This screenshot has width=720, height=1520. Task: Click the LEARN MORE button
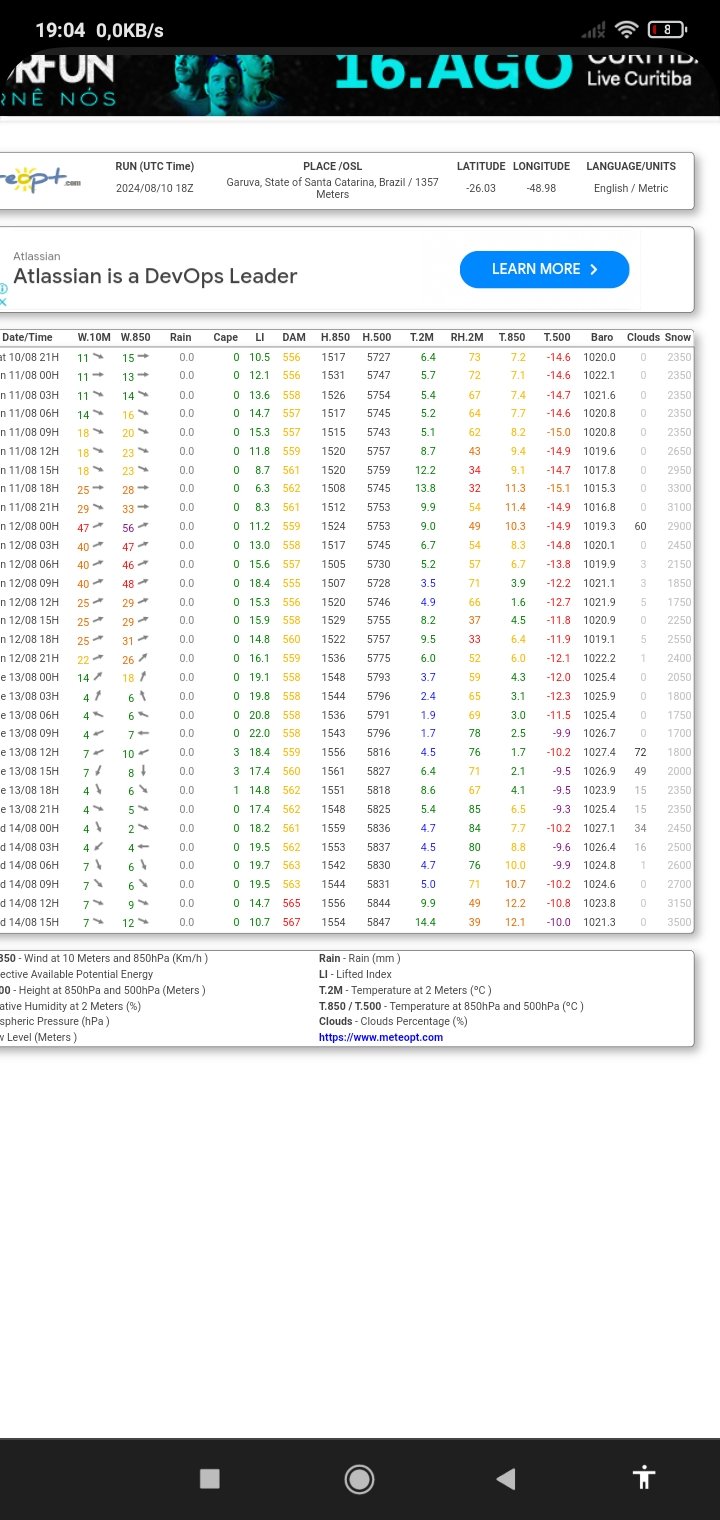[x=544, y=269]
